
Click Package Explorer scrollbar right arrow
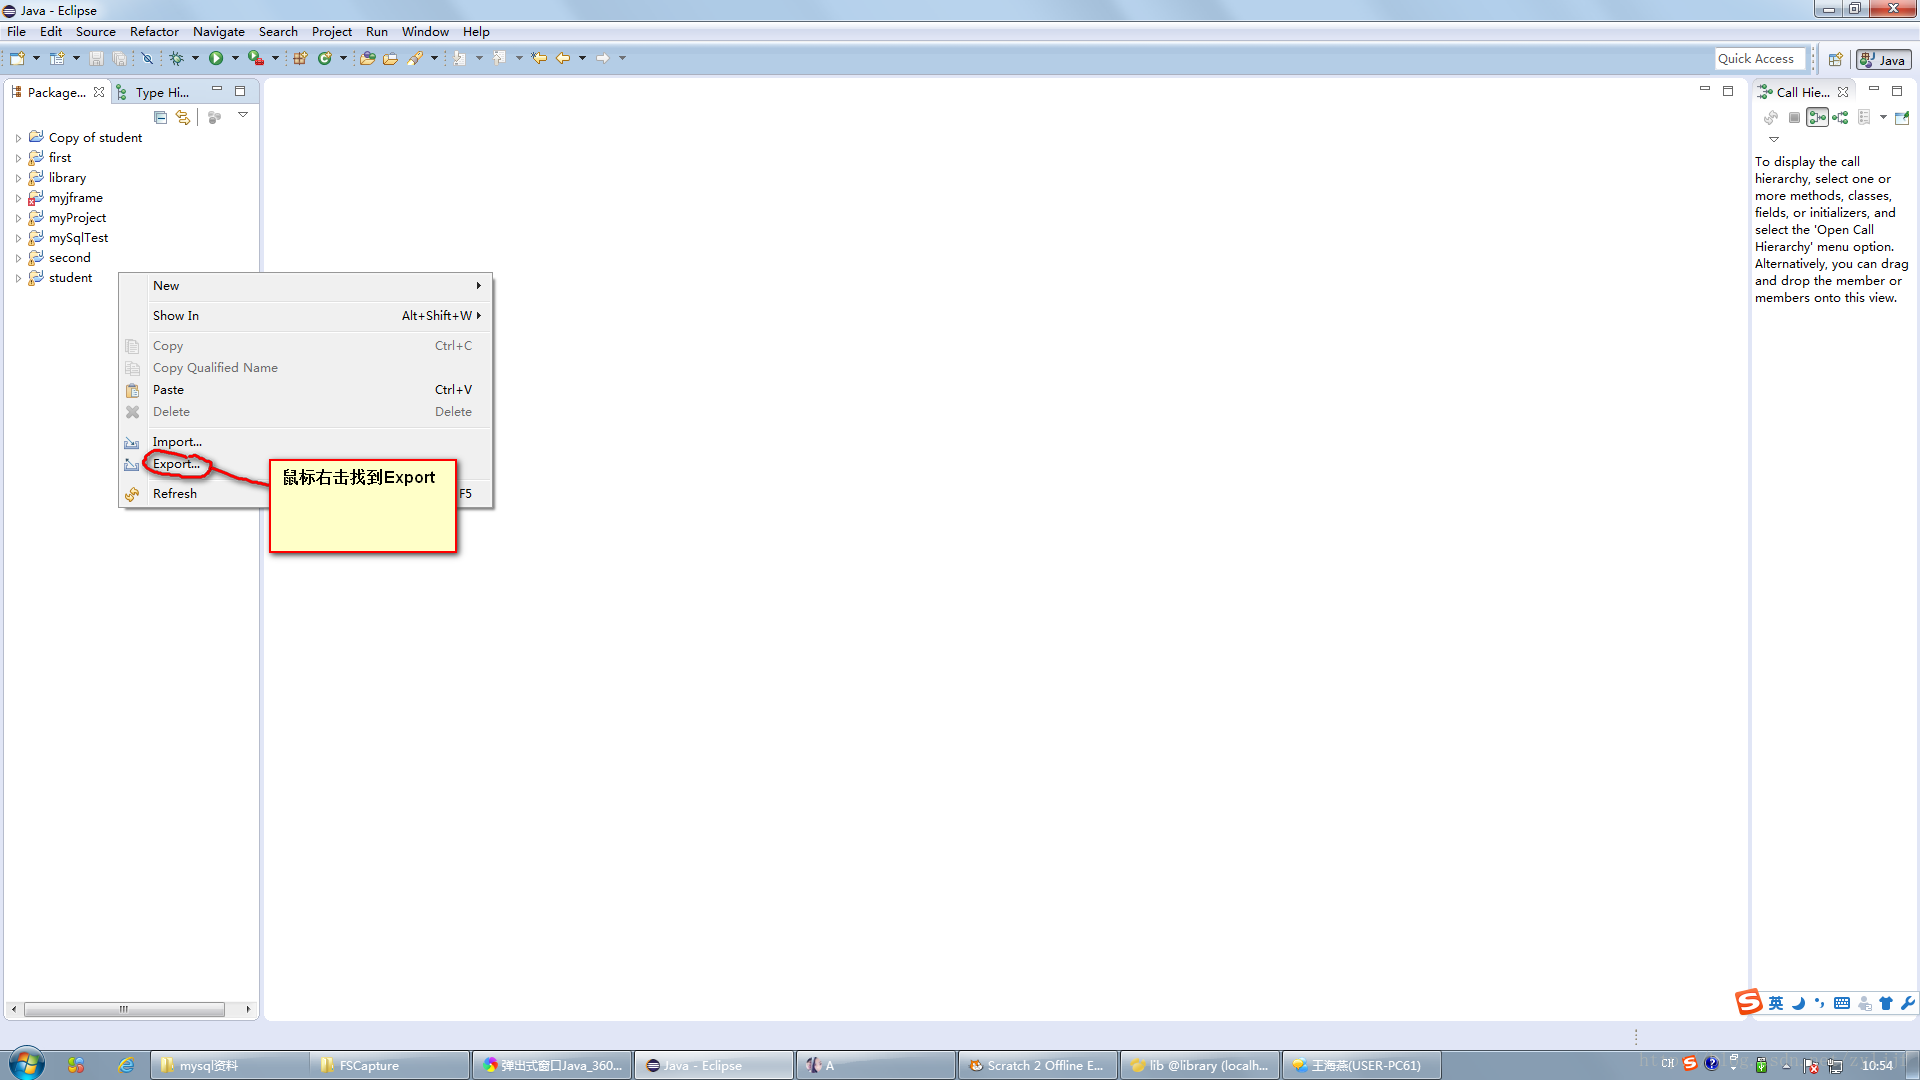tap(248, 1009)
